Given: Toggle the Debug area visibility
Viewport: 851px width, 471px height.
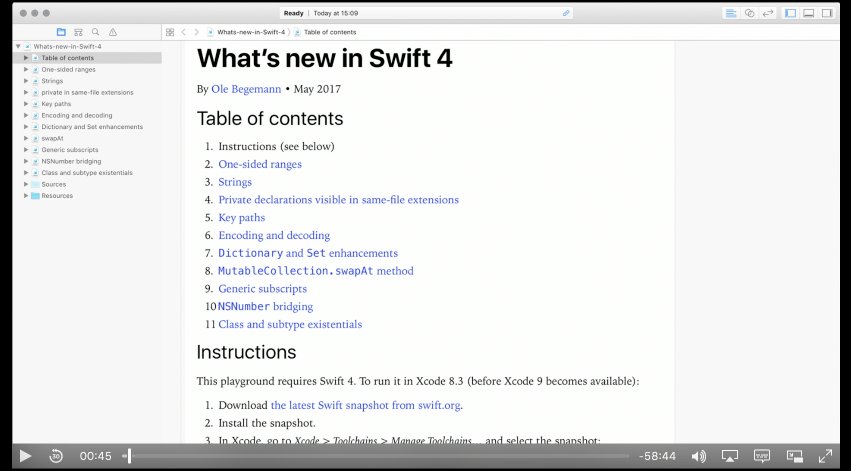Looking at the screenshot, I should point(809,13).
